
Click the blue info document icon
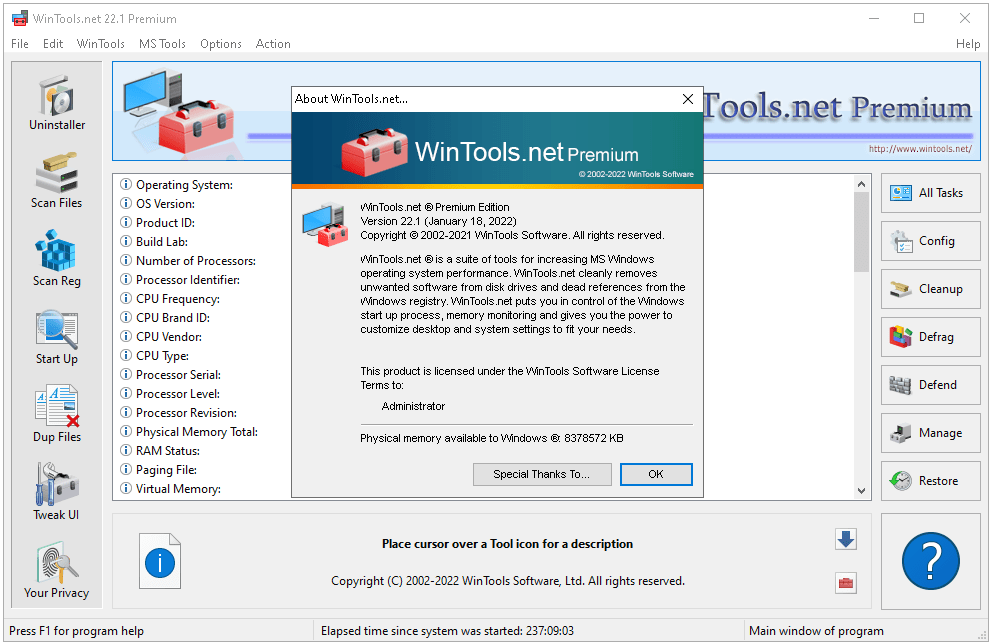[160, 561]
